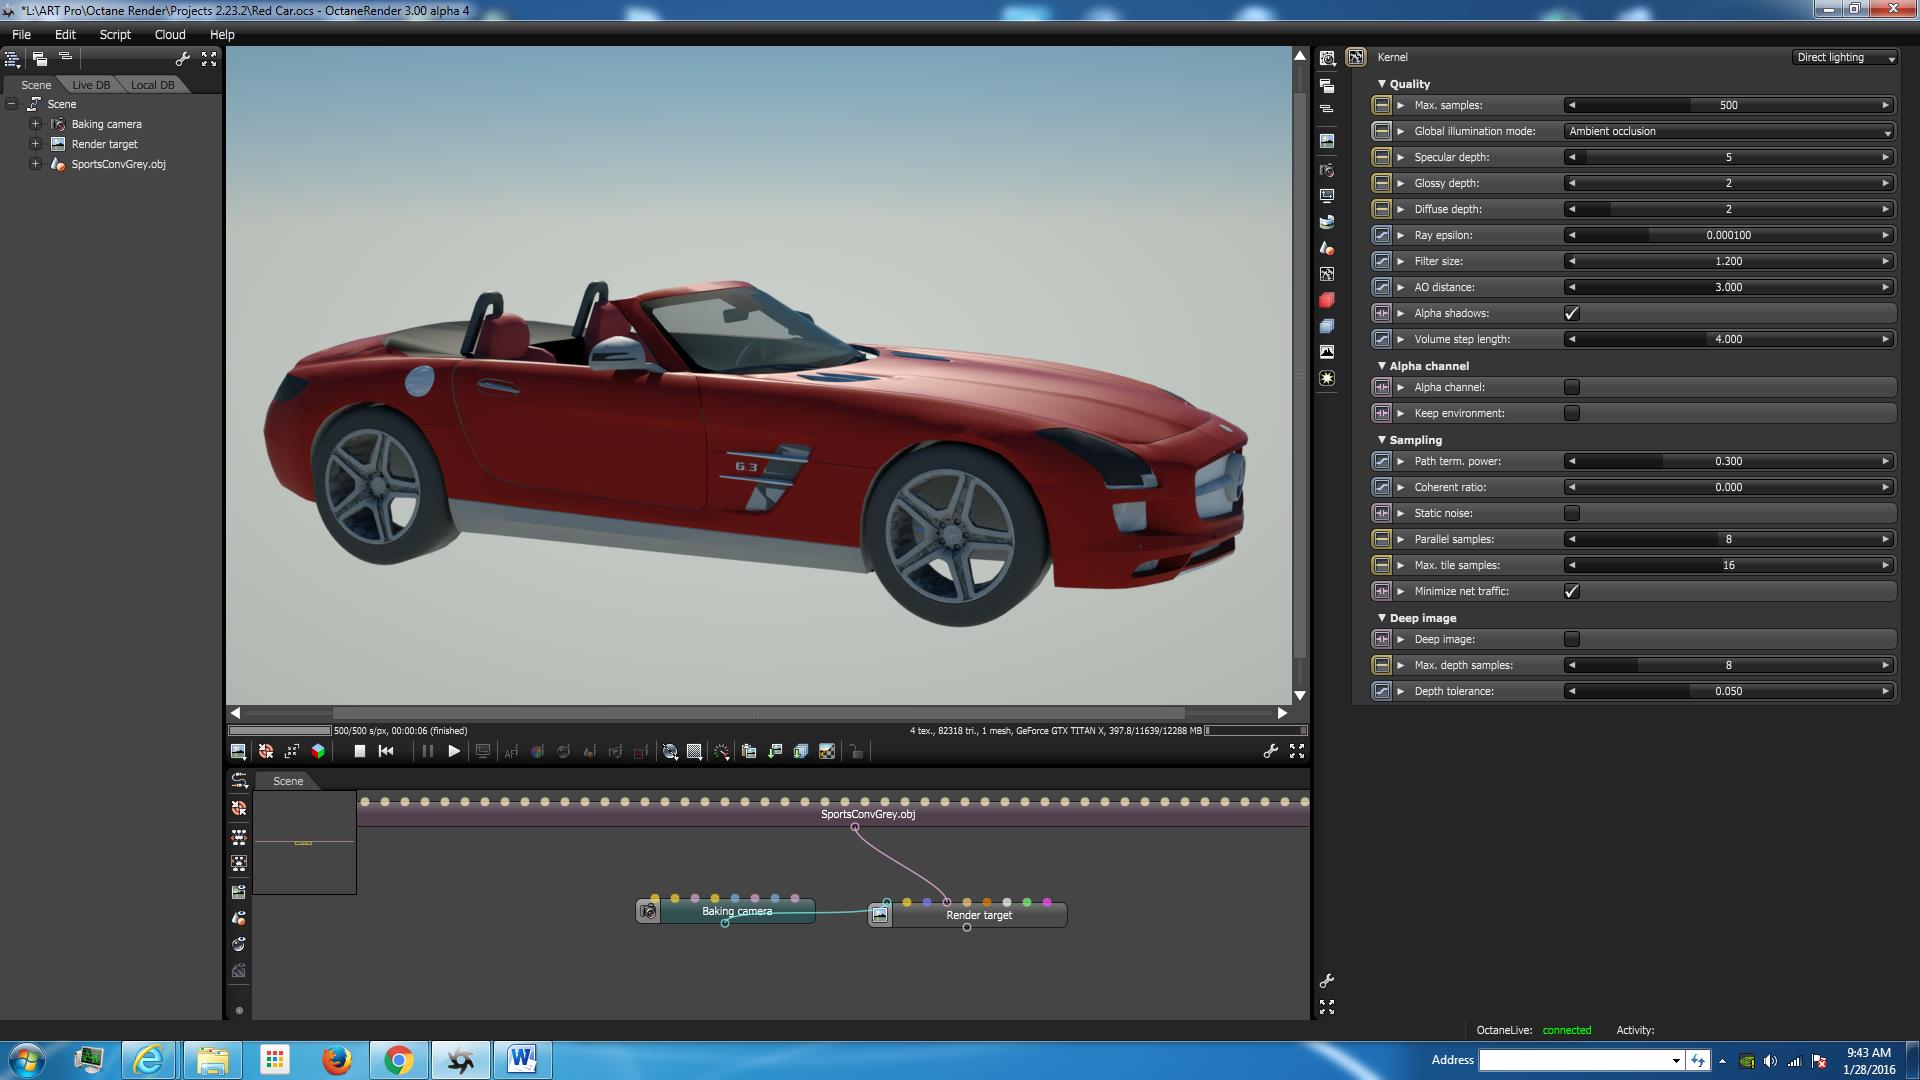
Task: Click the render passes cube icon
Action: [x=318, y=751]
